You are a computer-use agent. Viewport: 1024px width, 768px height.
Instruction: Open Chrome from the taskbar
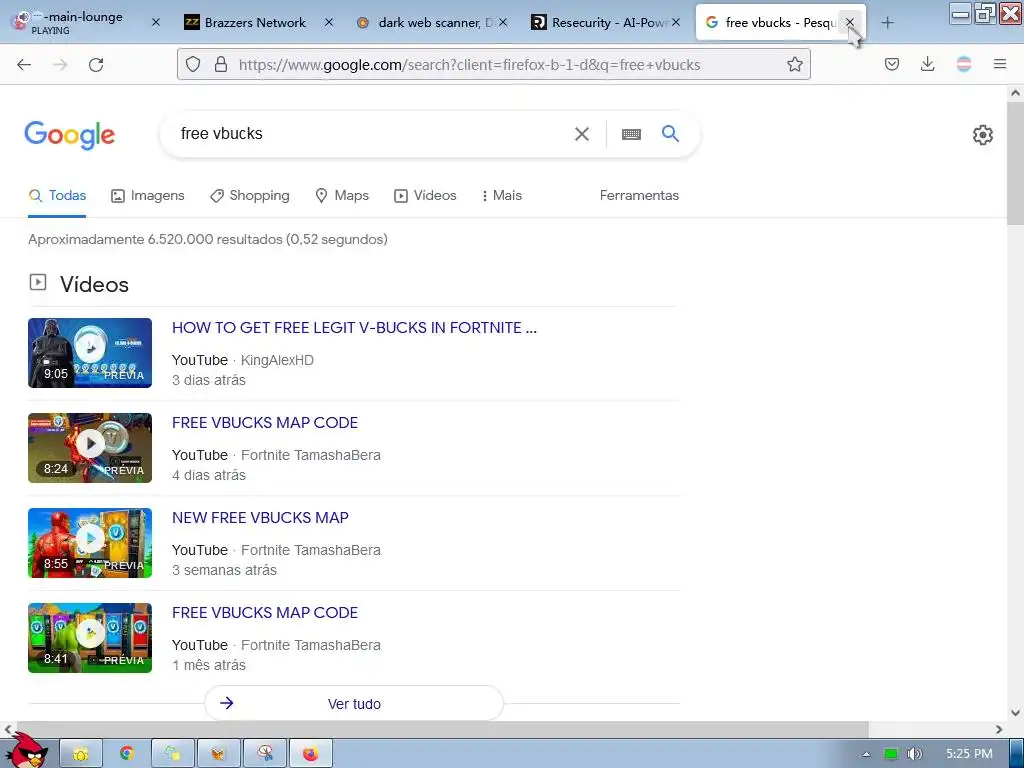[126, 754]
